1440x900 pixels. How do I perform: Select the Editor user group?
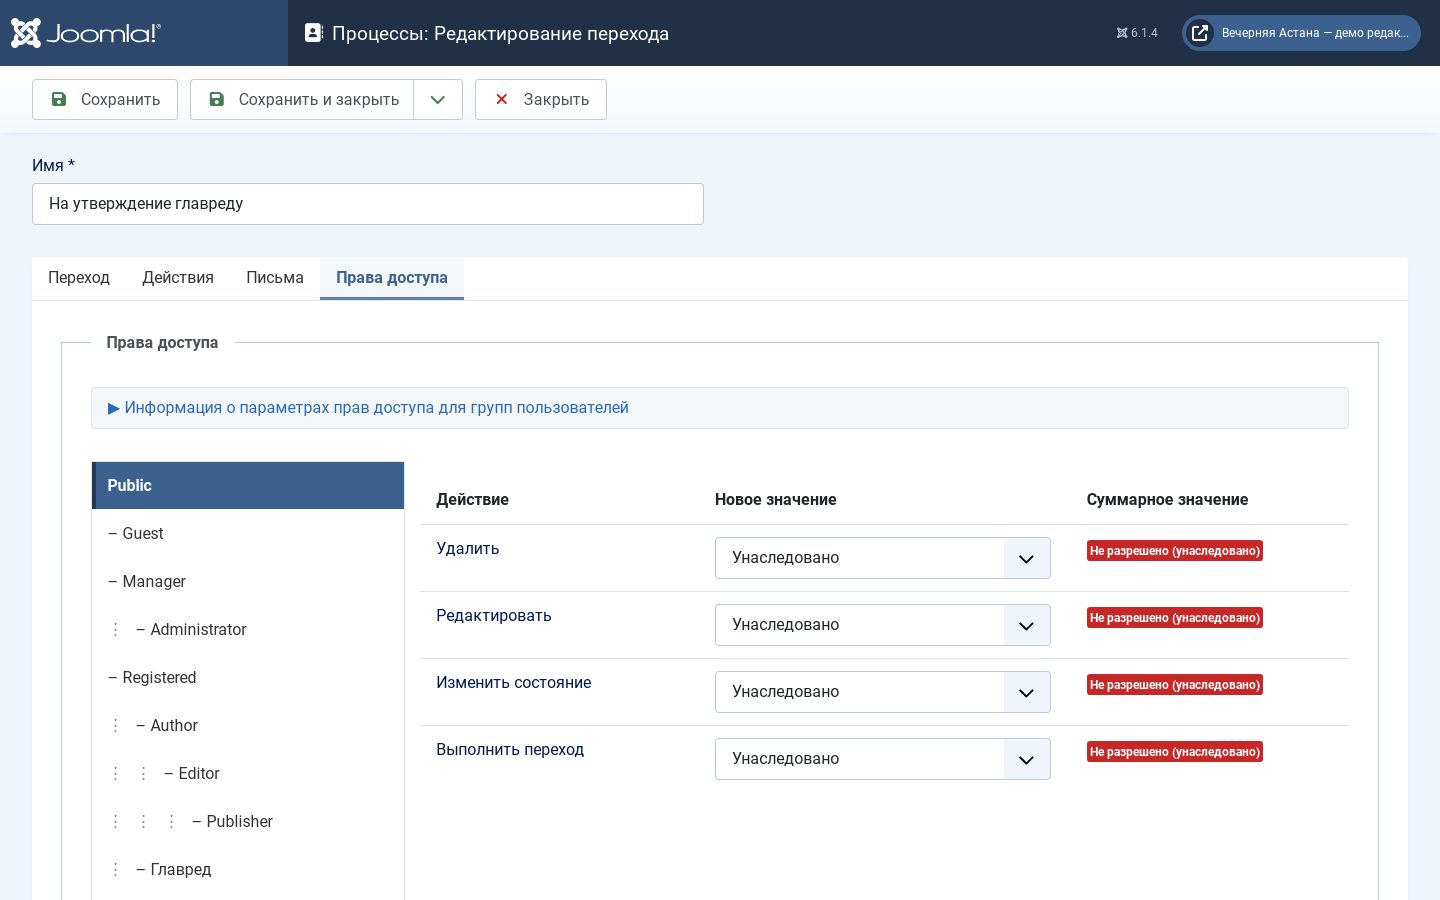[x=248, y=773]
